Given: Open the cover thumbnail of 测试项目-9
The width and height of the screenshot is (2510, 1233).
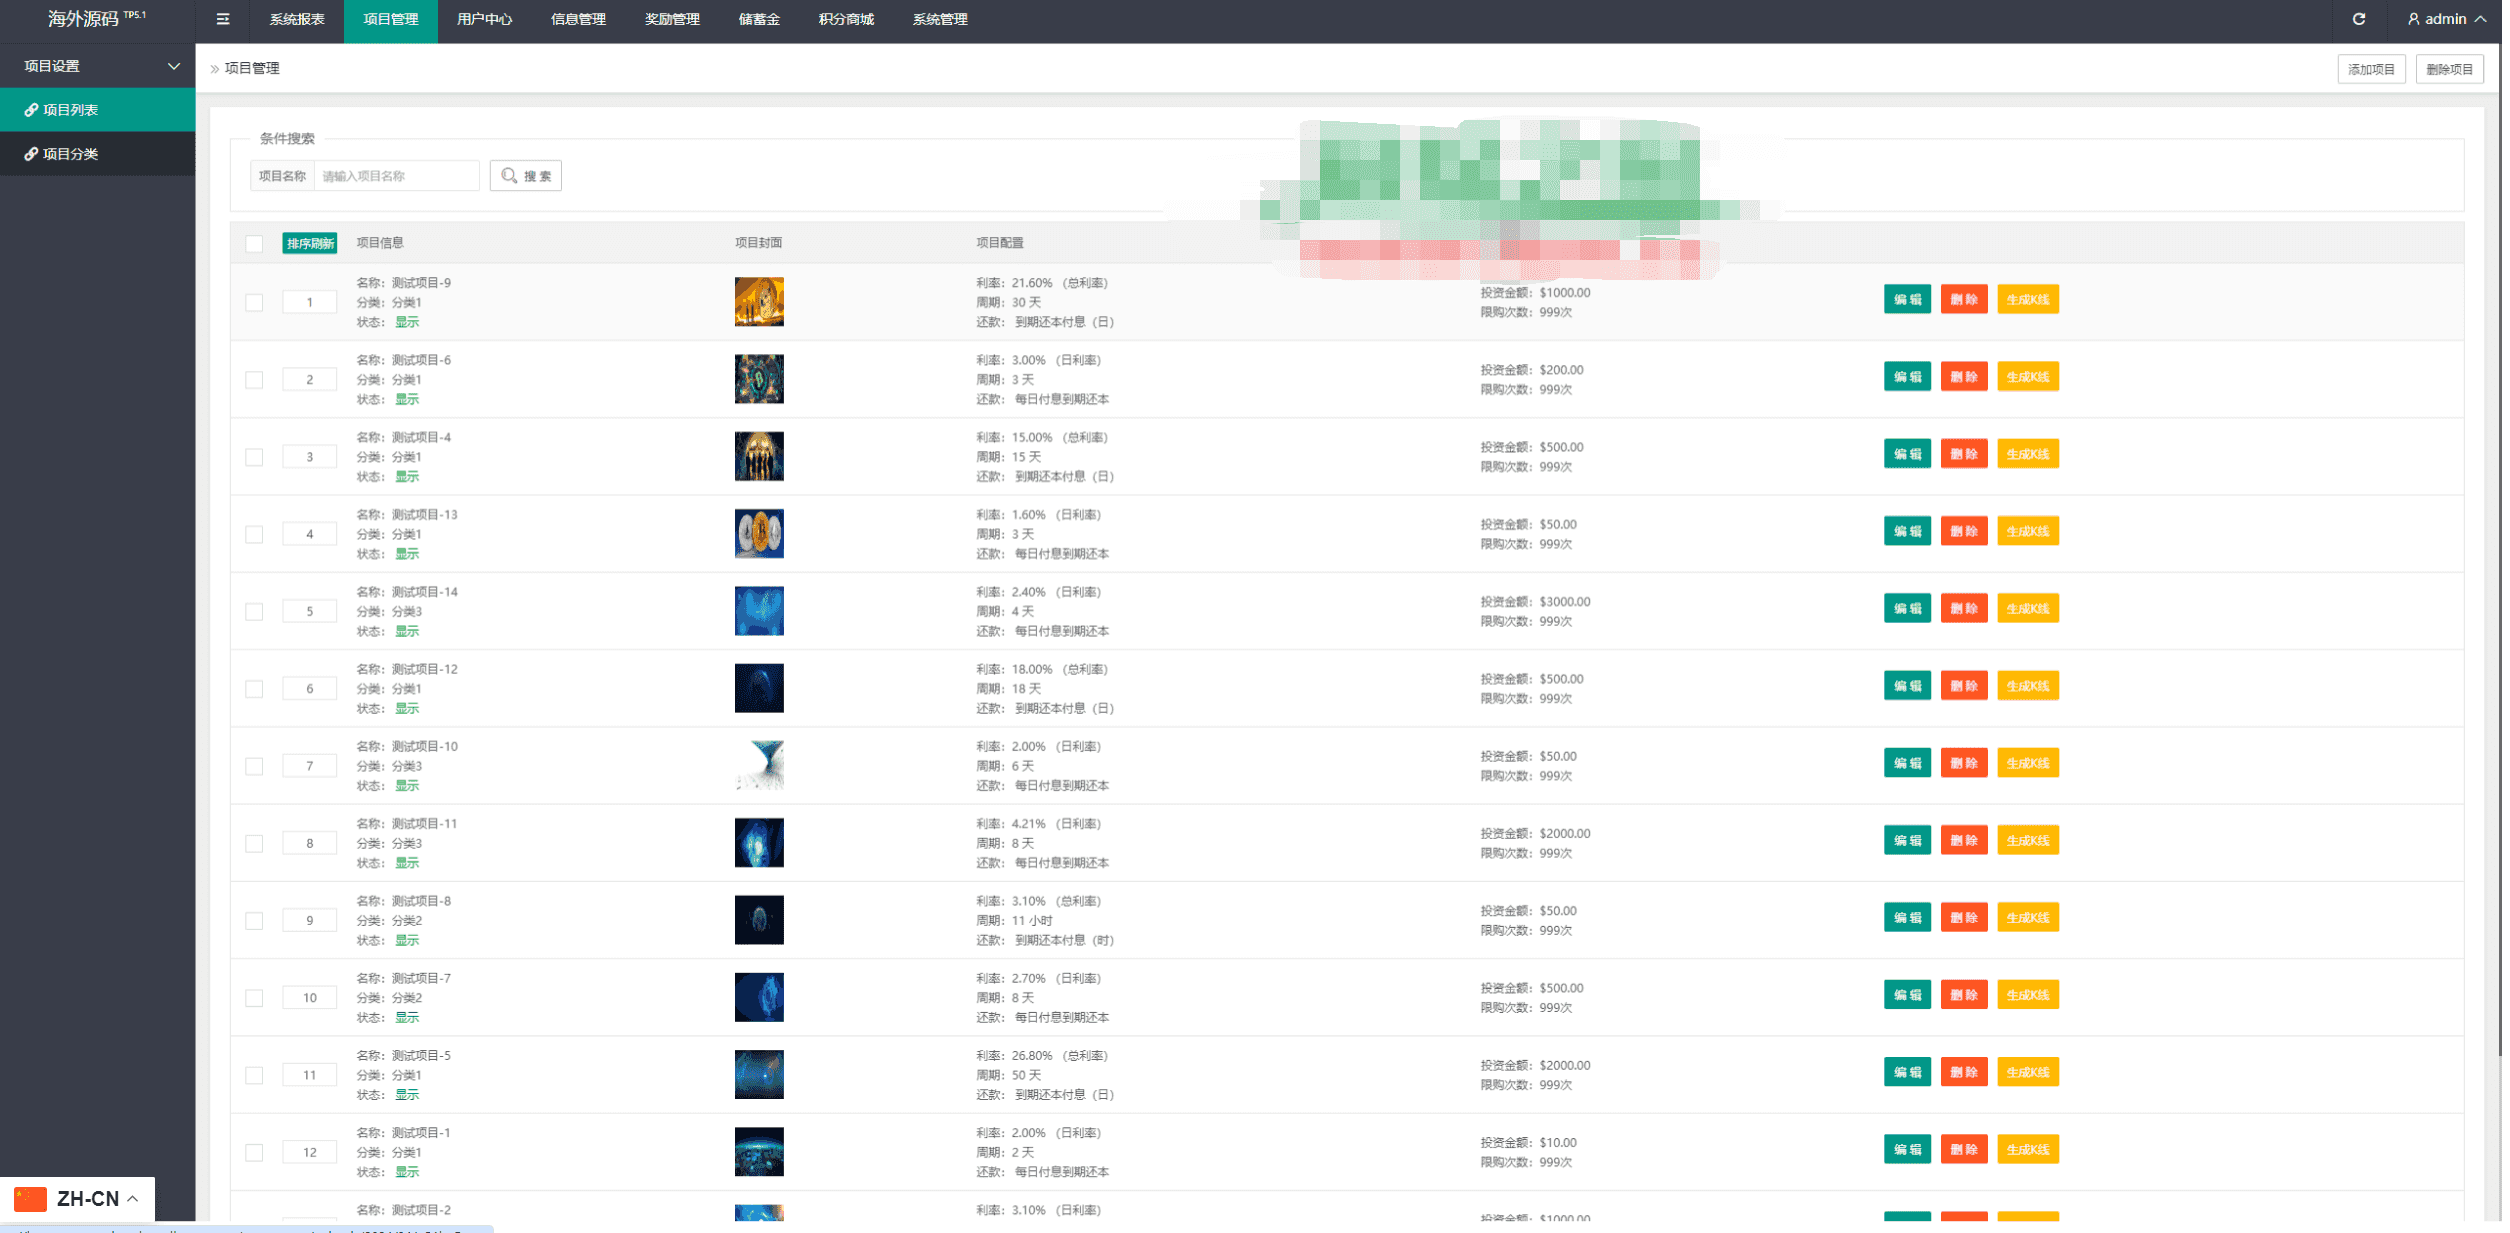Looking at the screenshot, I should 761,302.
